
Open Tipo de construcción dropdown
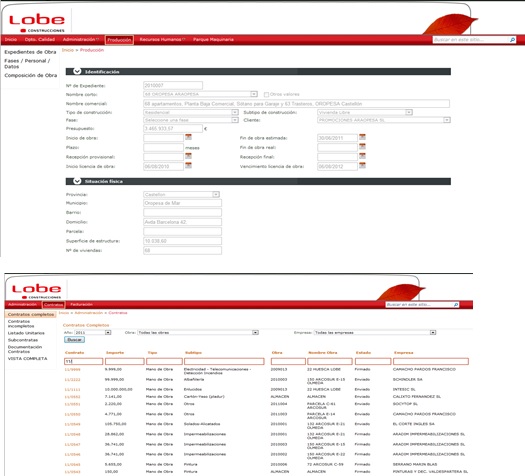coord(235,112)
